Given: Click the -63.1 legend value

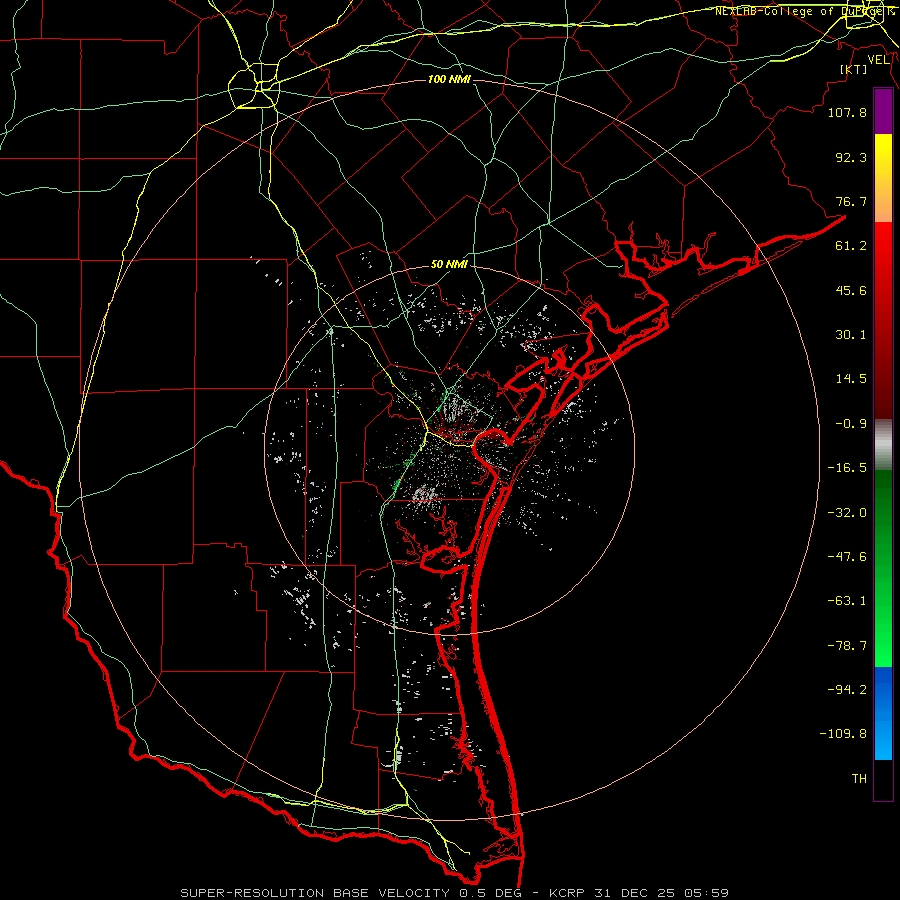Looking at the screenshot, I should (x=847, y=601).
